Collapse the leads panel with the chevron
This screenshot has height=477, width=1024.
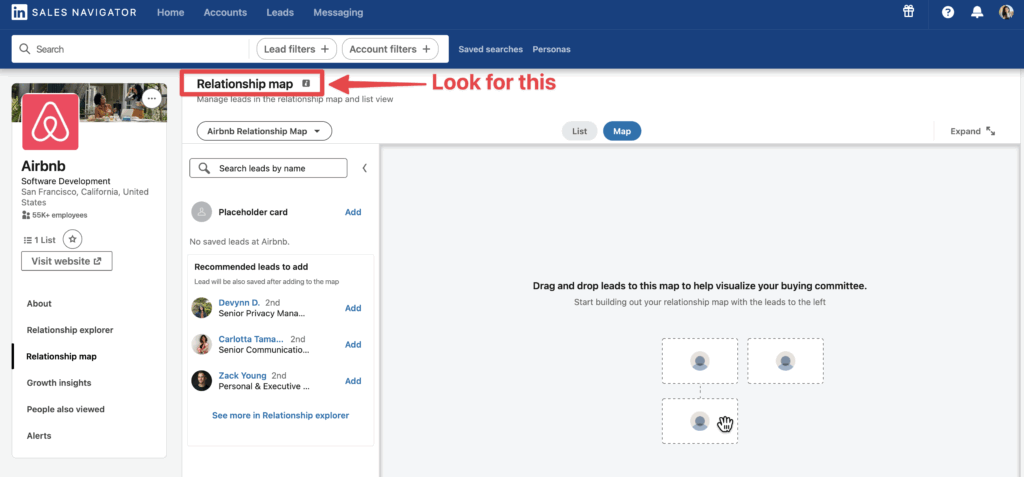coord(364,168)
